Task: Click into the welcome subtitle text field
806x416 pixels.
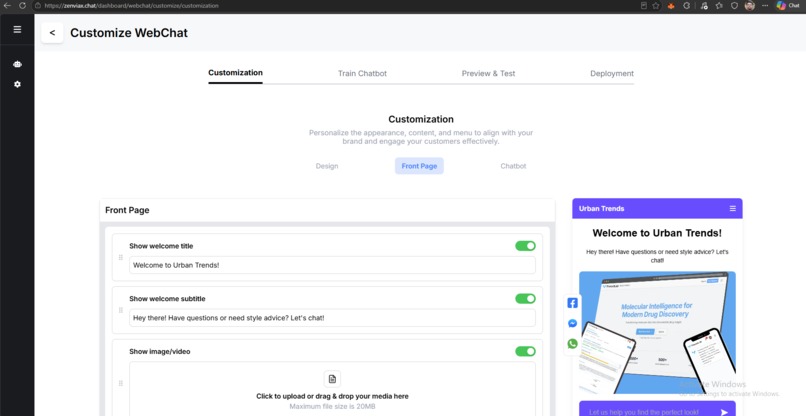Action: (332, 318)
